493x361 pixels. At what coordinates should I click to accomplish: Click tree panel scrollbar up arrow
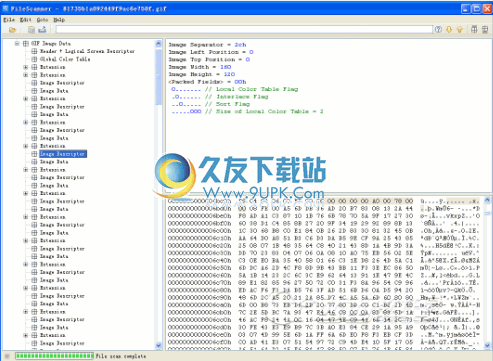coord(158,44)
